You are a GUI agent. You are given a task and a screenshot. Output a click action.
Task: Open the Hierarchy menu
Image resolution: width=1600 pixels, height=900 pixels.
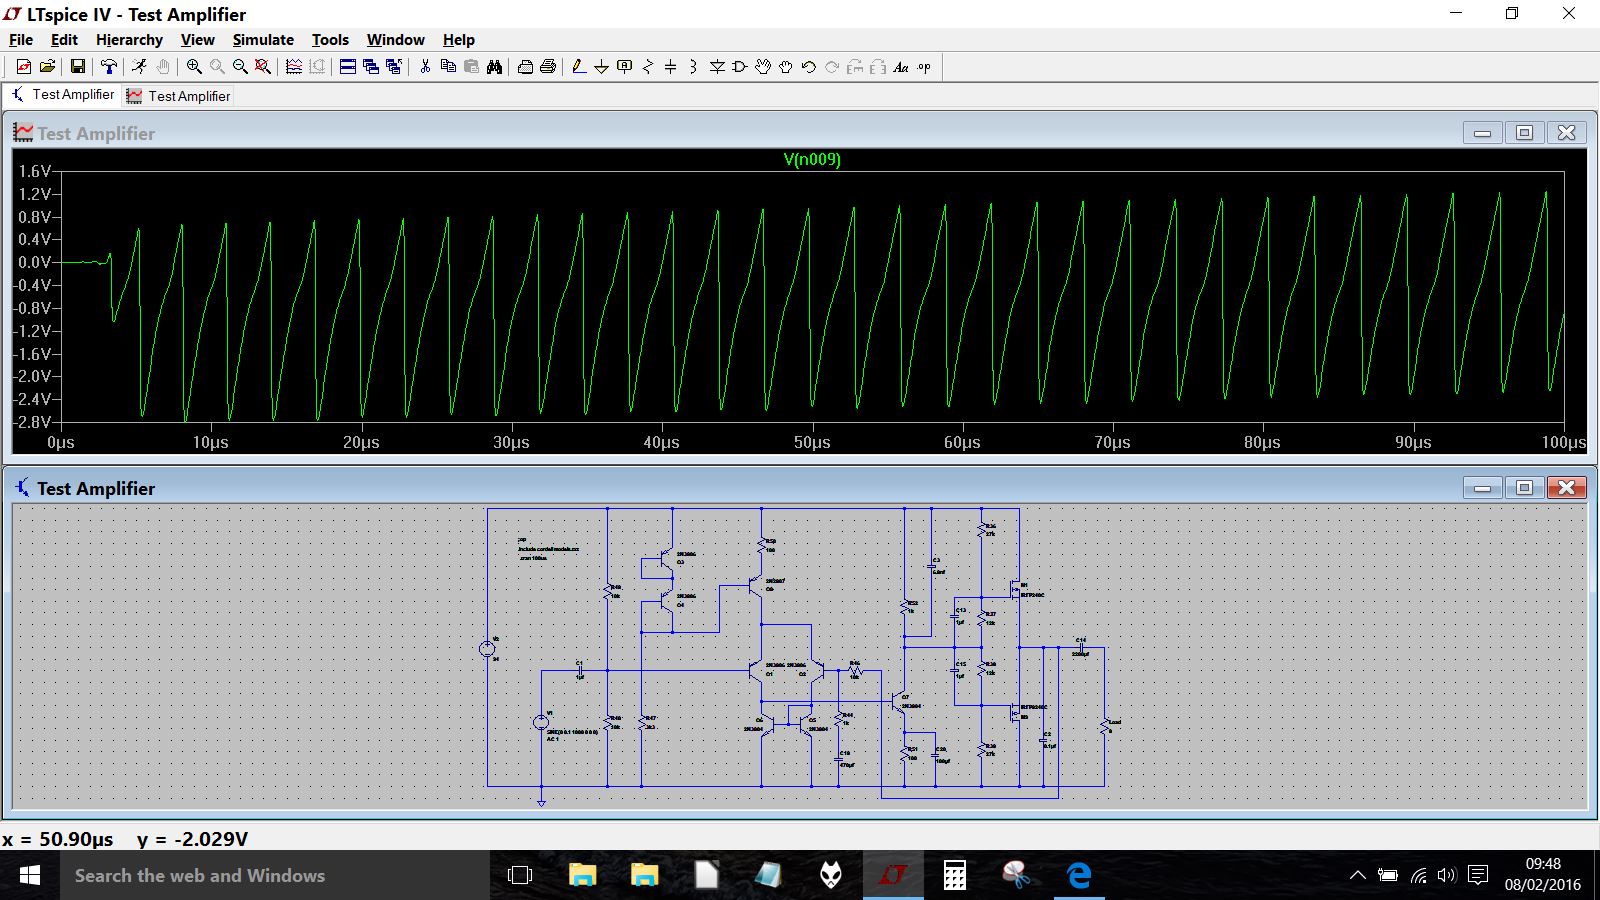click(129, 40)
